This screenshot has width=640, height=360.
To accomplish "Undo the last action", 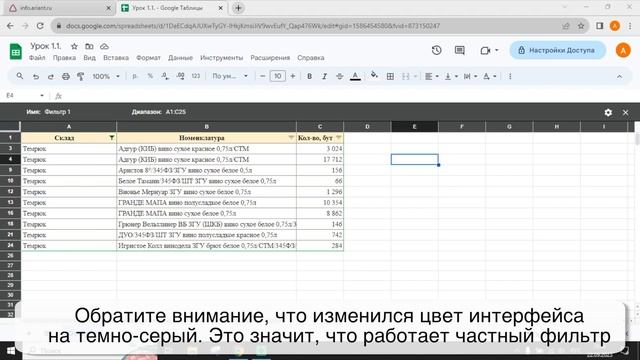I will click(36, 76).
